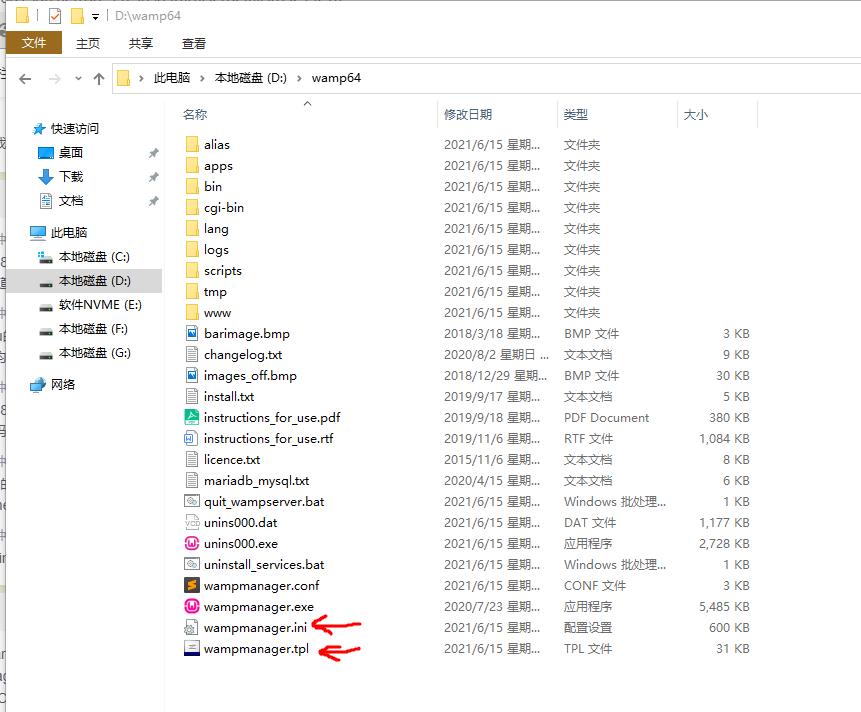Open instructions_for_use.pdf document
861x712 pixels.
(x=271, y=417)
